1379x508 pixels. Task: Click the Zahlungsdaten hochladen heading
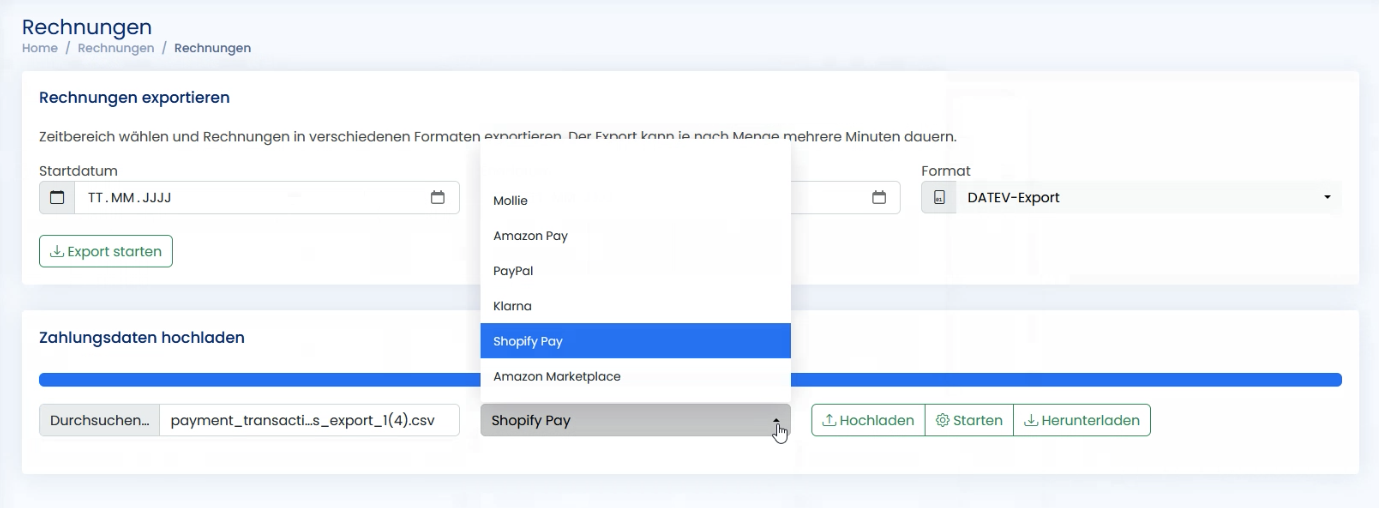pyautogui.click(x=142, y=338)
